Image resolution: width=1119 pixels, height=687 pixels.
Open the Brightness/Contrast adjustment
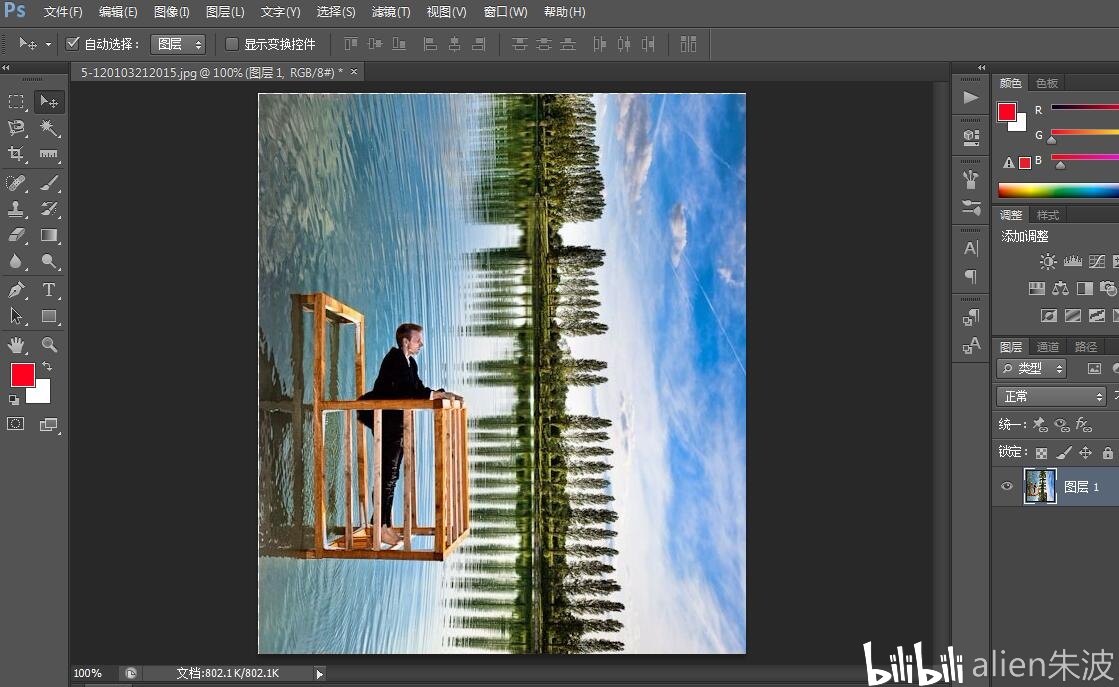(1048, 262)
